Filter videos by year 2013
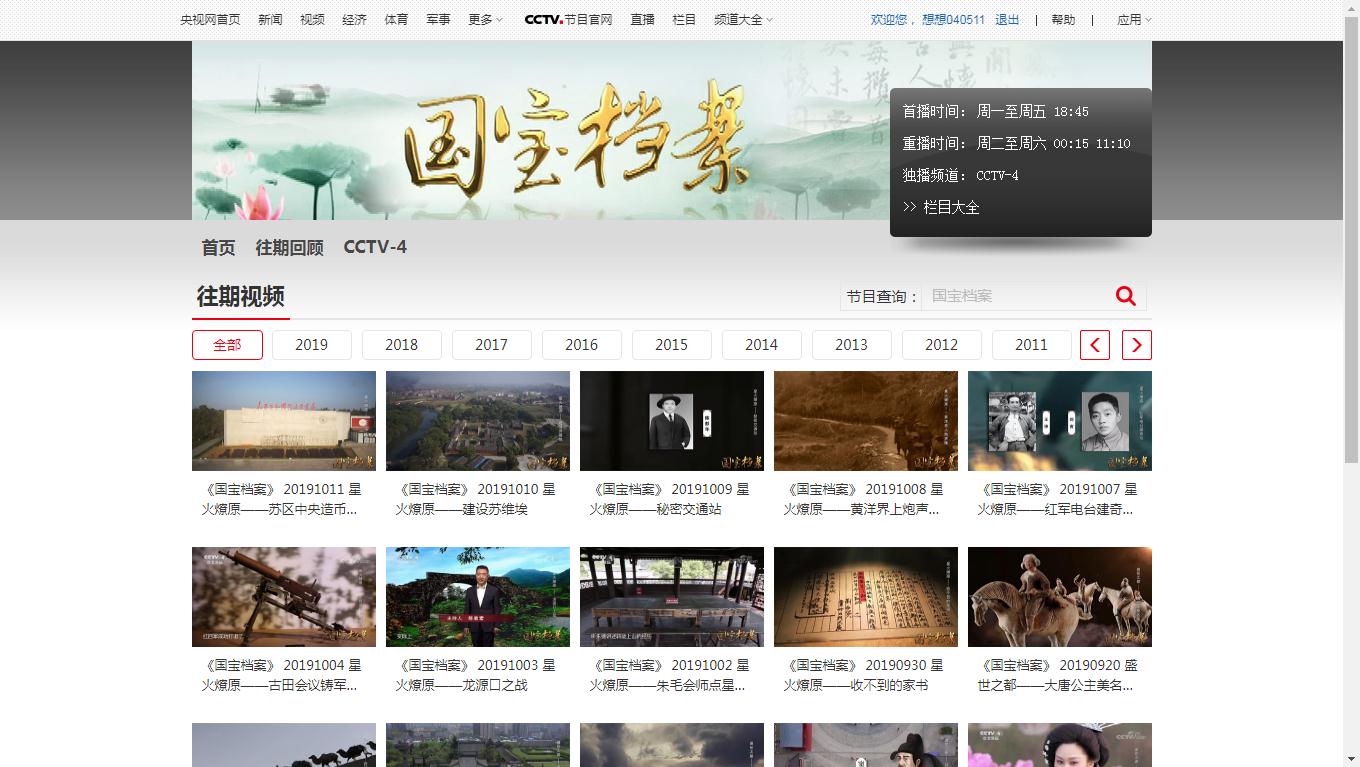This screenshot has height=767, width=1360. pos(852,345)
